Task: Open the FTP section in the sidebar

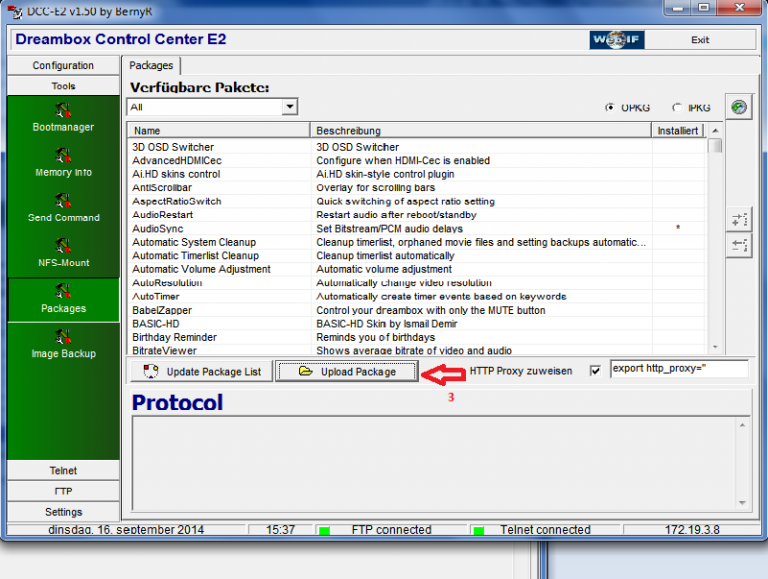Action: coord(63,491)
